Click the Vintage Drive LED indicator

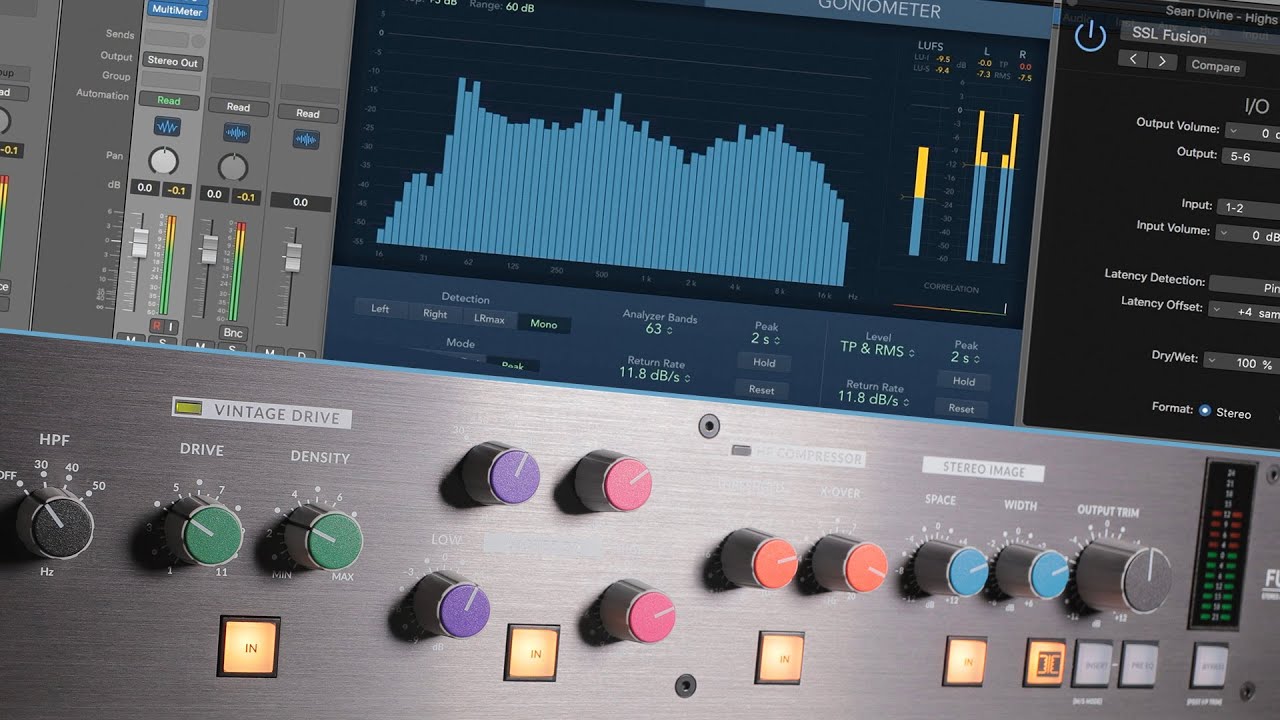pyautogui.click(x=188, y=407)
